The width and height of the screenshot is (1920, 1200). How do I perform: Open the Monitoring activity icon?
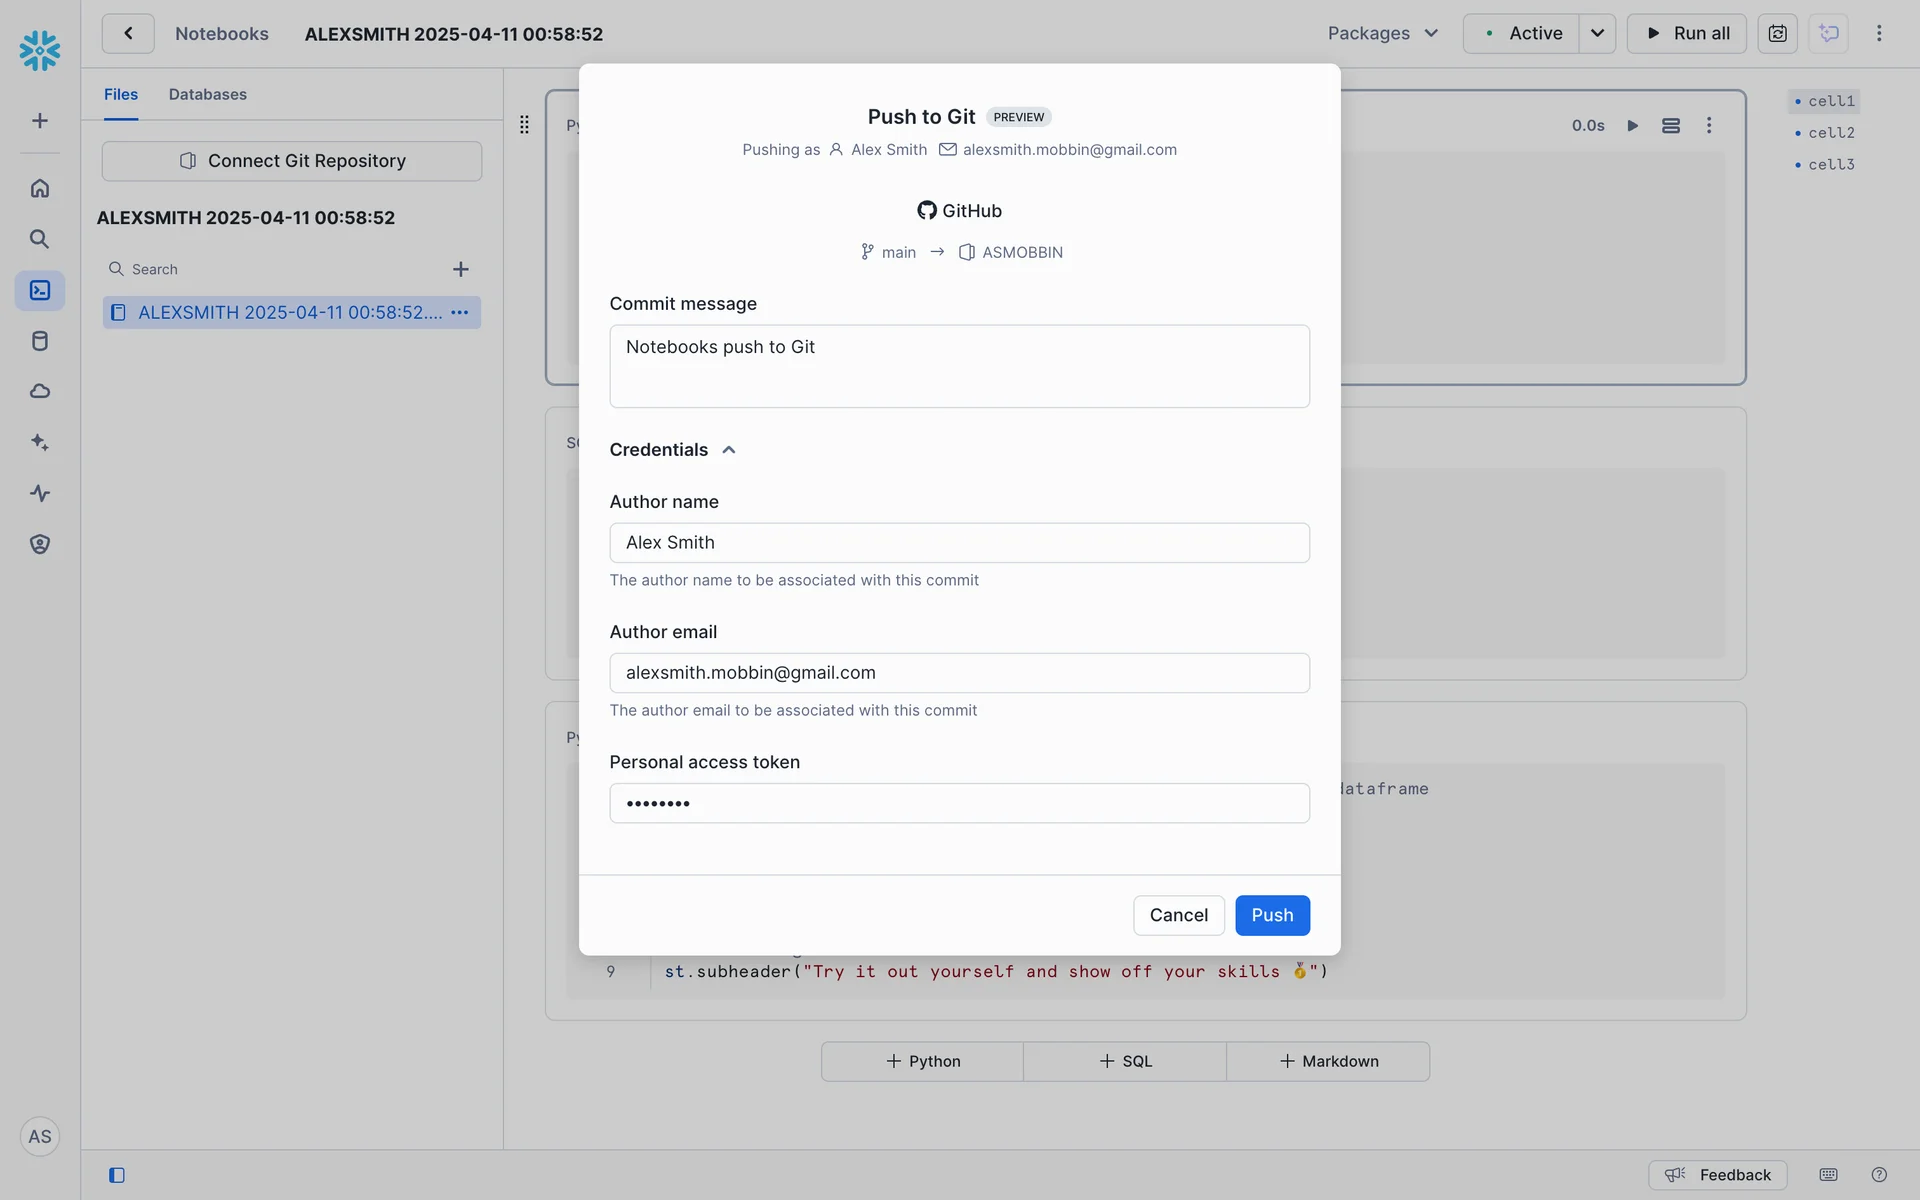click(40, 493)
